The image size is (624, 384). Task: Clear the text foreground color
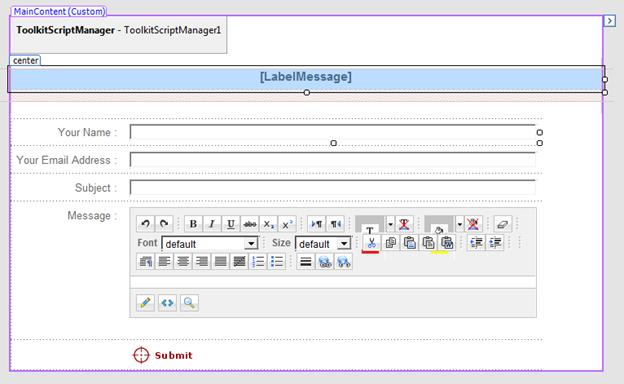404,224
